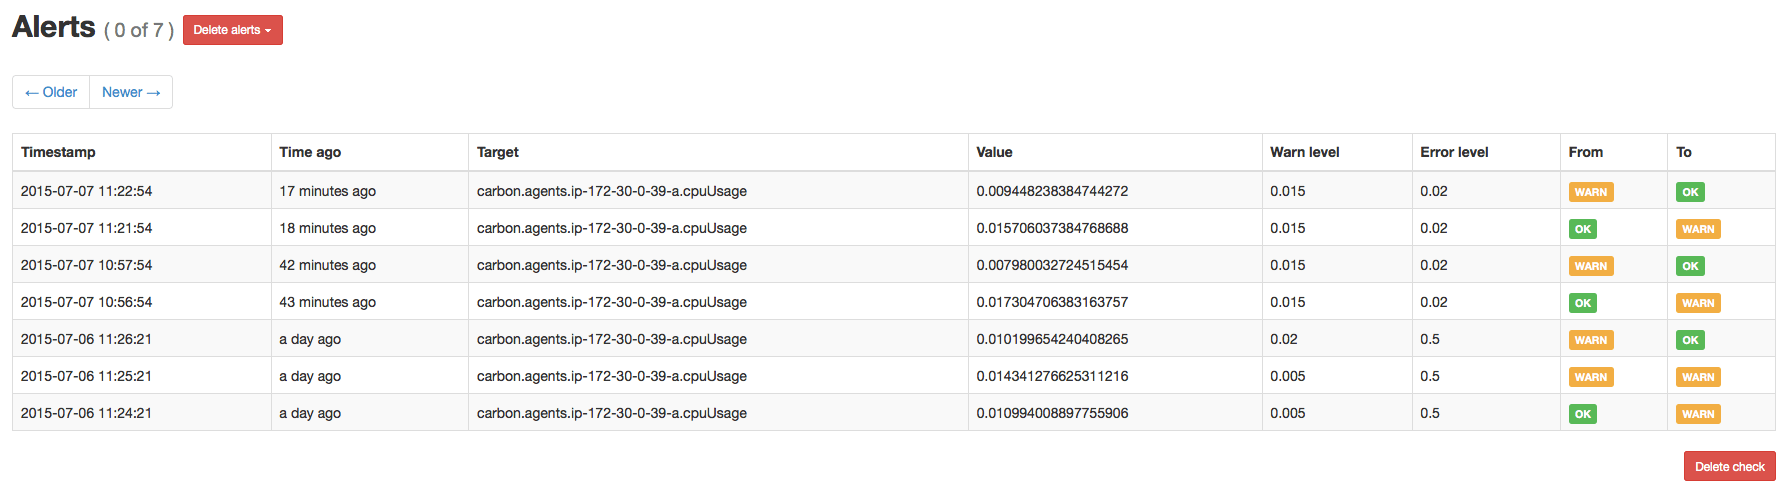This screenshot has height=486, width=1790.
Task: Open the Delete alerts dropdown
Action: pos(232,30)
